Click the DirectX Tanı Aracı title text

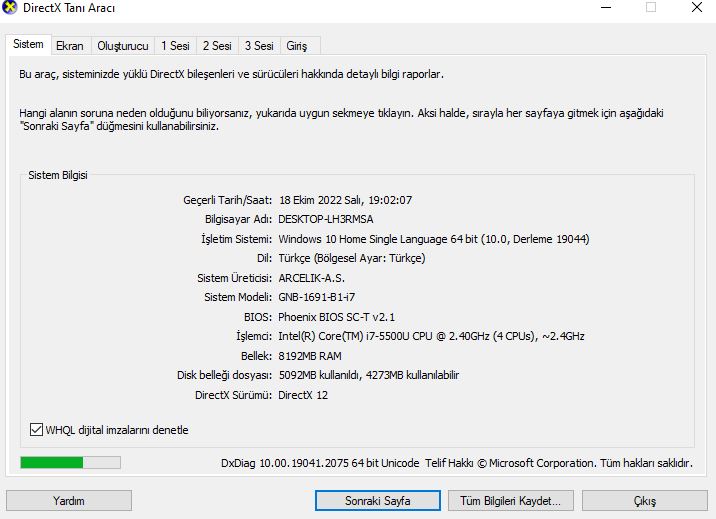[x=69, y=8]
